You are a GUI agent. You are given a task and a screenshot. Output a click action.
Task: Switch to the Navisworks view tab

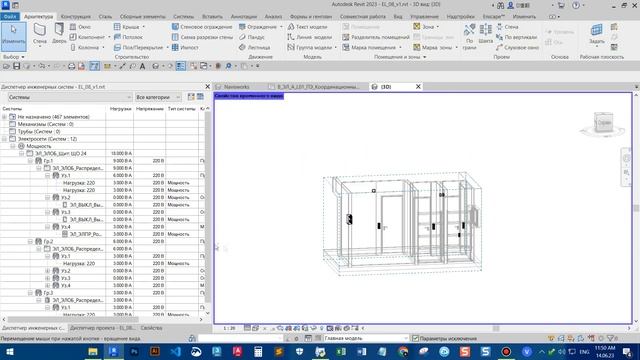pyautogui.click(x=237, y=87)
